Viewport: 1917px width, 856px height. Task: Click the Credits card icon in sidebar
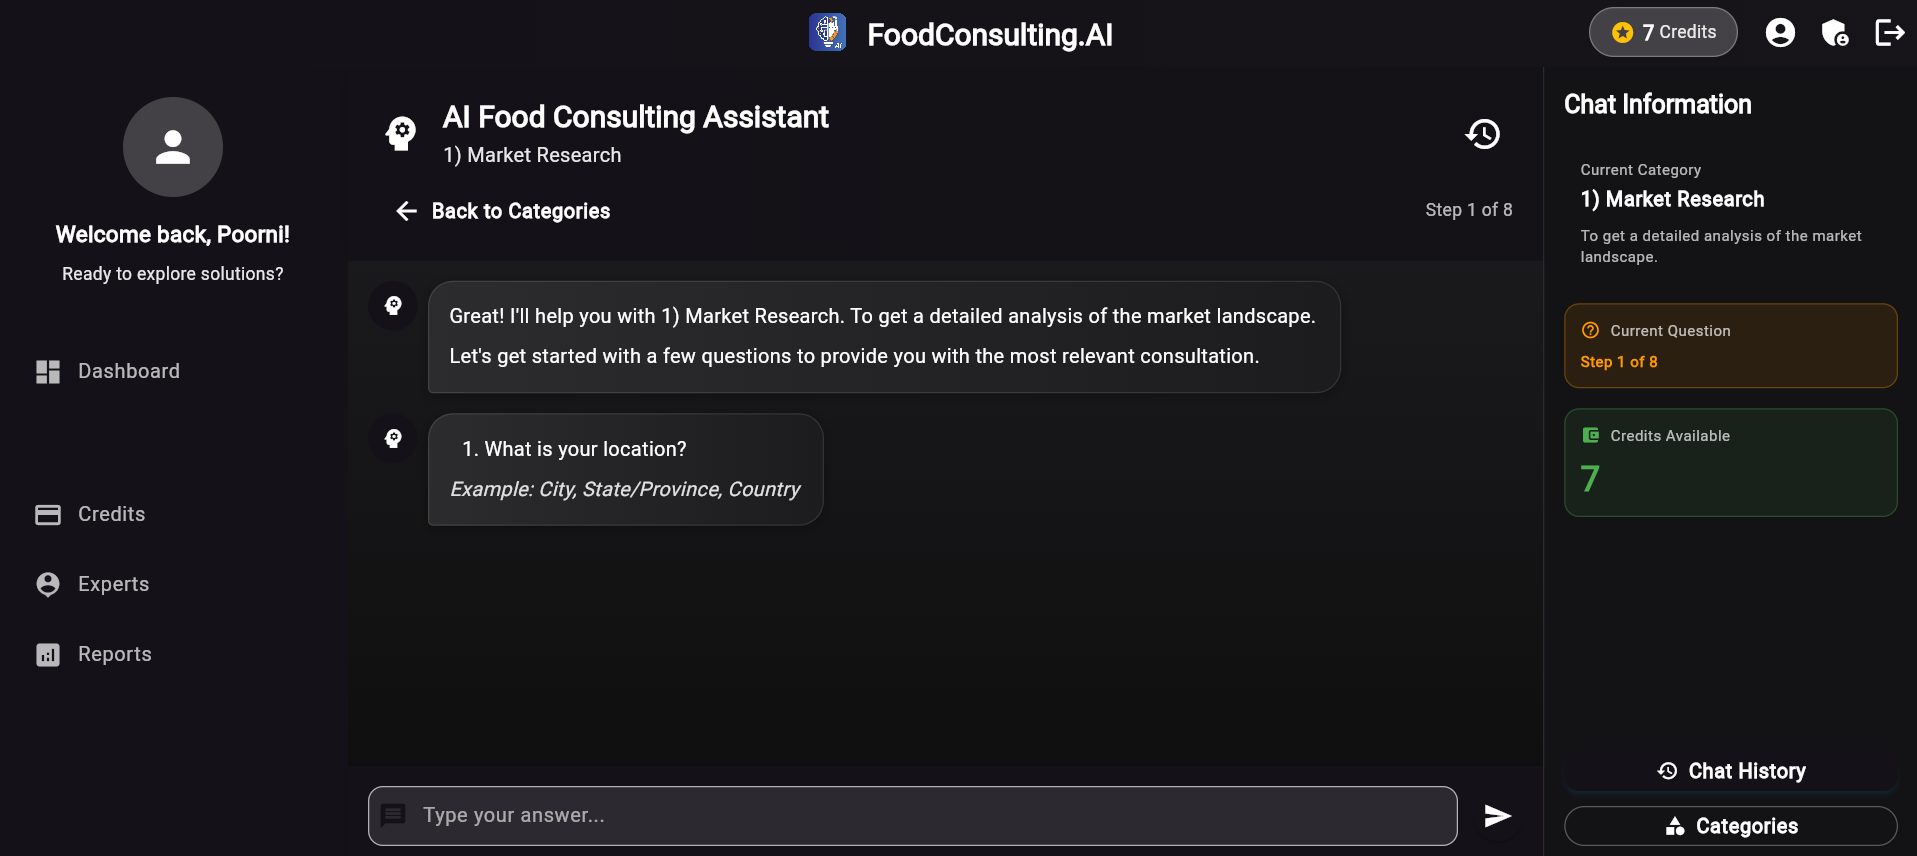click(x=47, y=514)
